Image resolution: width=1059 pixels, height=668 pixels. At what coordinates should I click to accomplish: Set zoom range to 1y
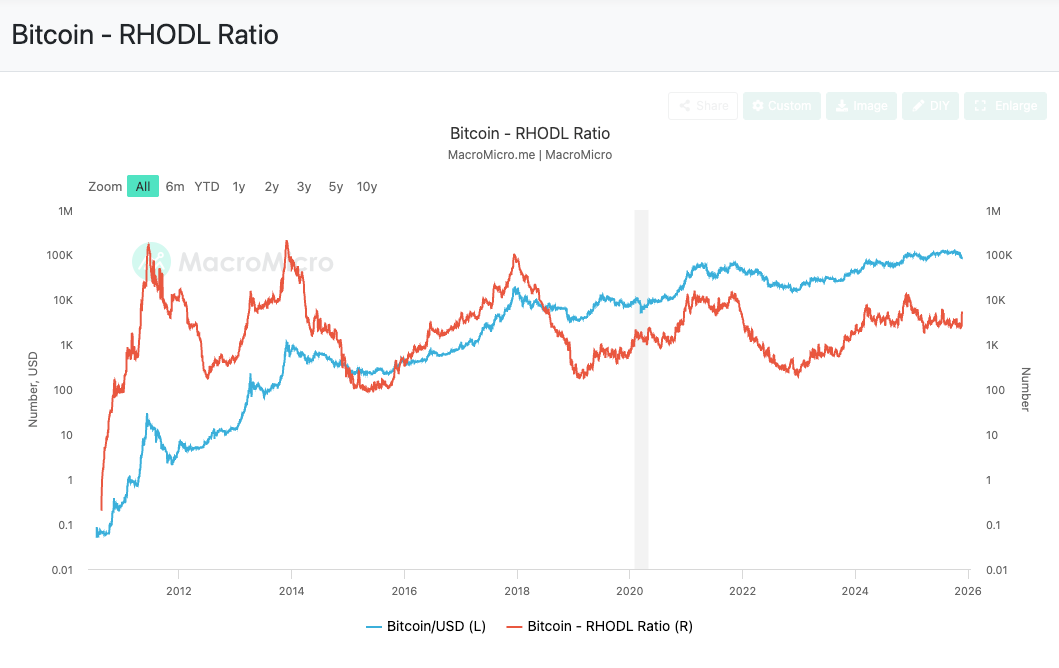click(x=239, y=186)
